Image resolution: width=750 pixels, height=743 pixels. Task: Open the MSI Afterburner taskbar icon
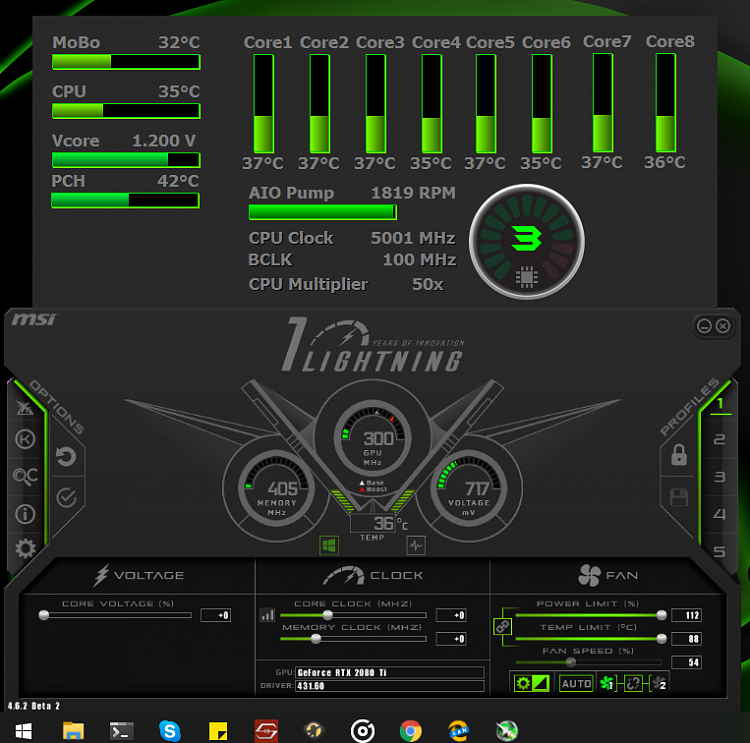point(507,731)
